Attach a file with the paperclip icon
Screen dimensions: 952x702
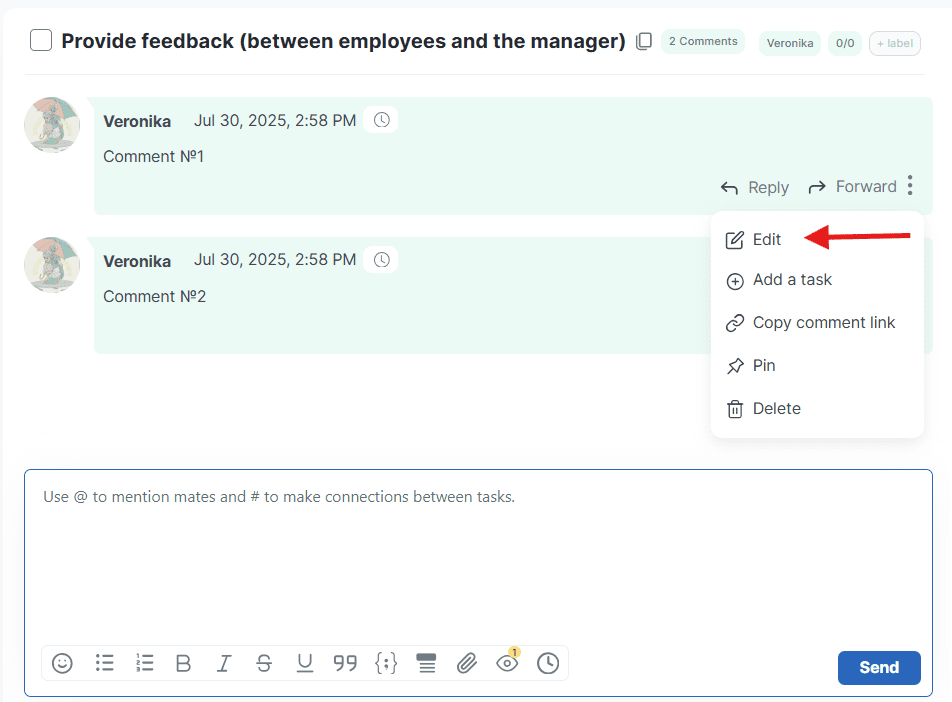466,663
